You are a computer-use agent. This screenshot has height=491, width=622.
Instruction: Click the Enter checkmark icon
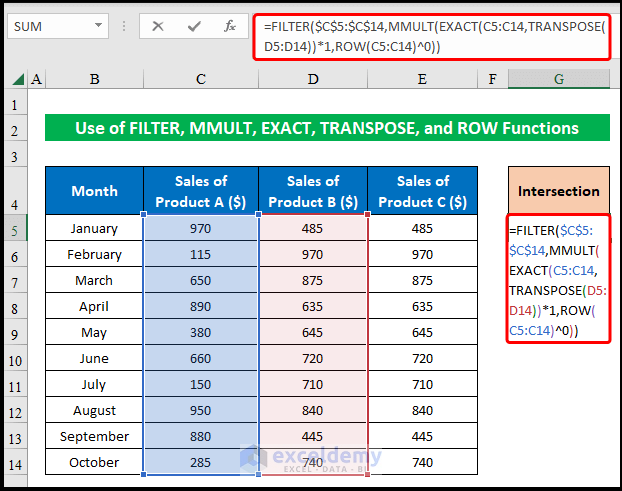pyautogui.click(x=193, y=26)
